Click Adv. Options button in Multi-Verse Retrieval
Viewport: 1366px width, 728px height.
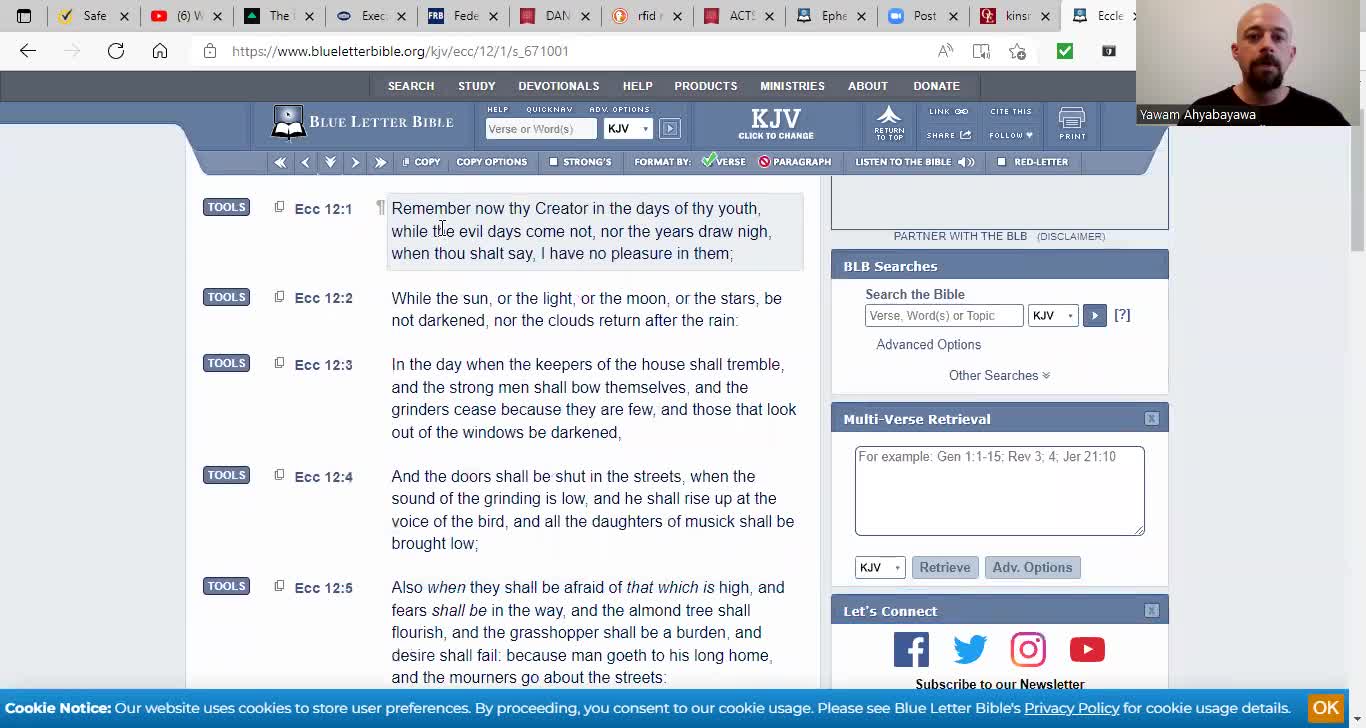point(1032,568)
